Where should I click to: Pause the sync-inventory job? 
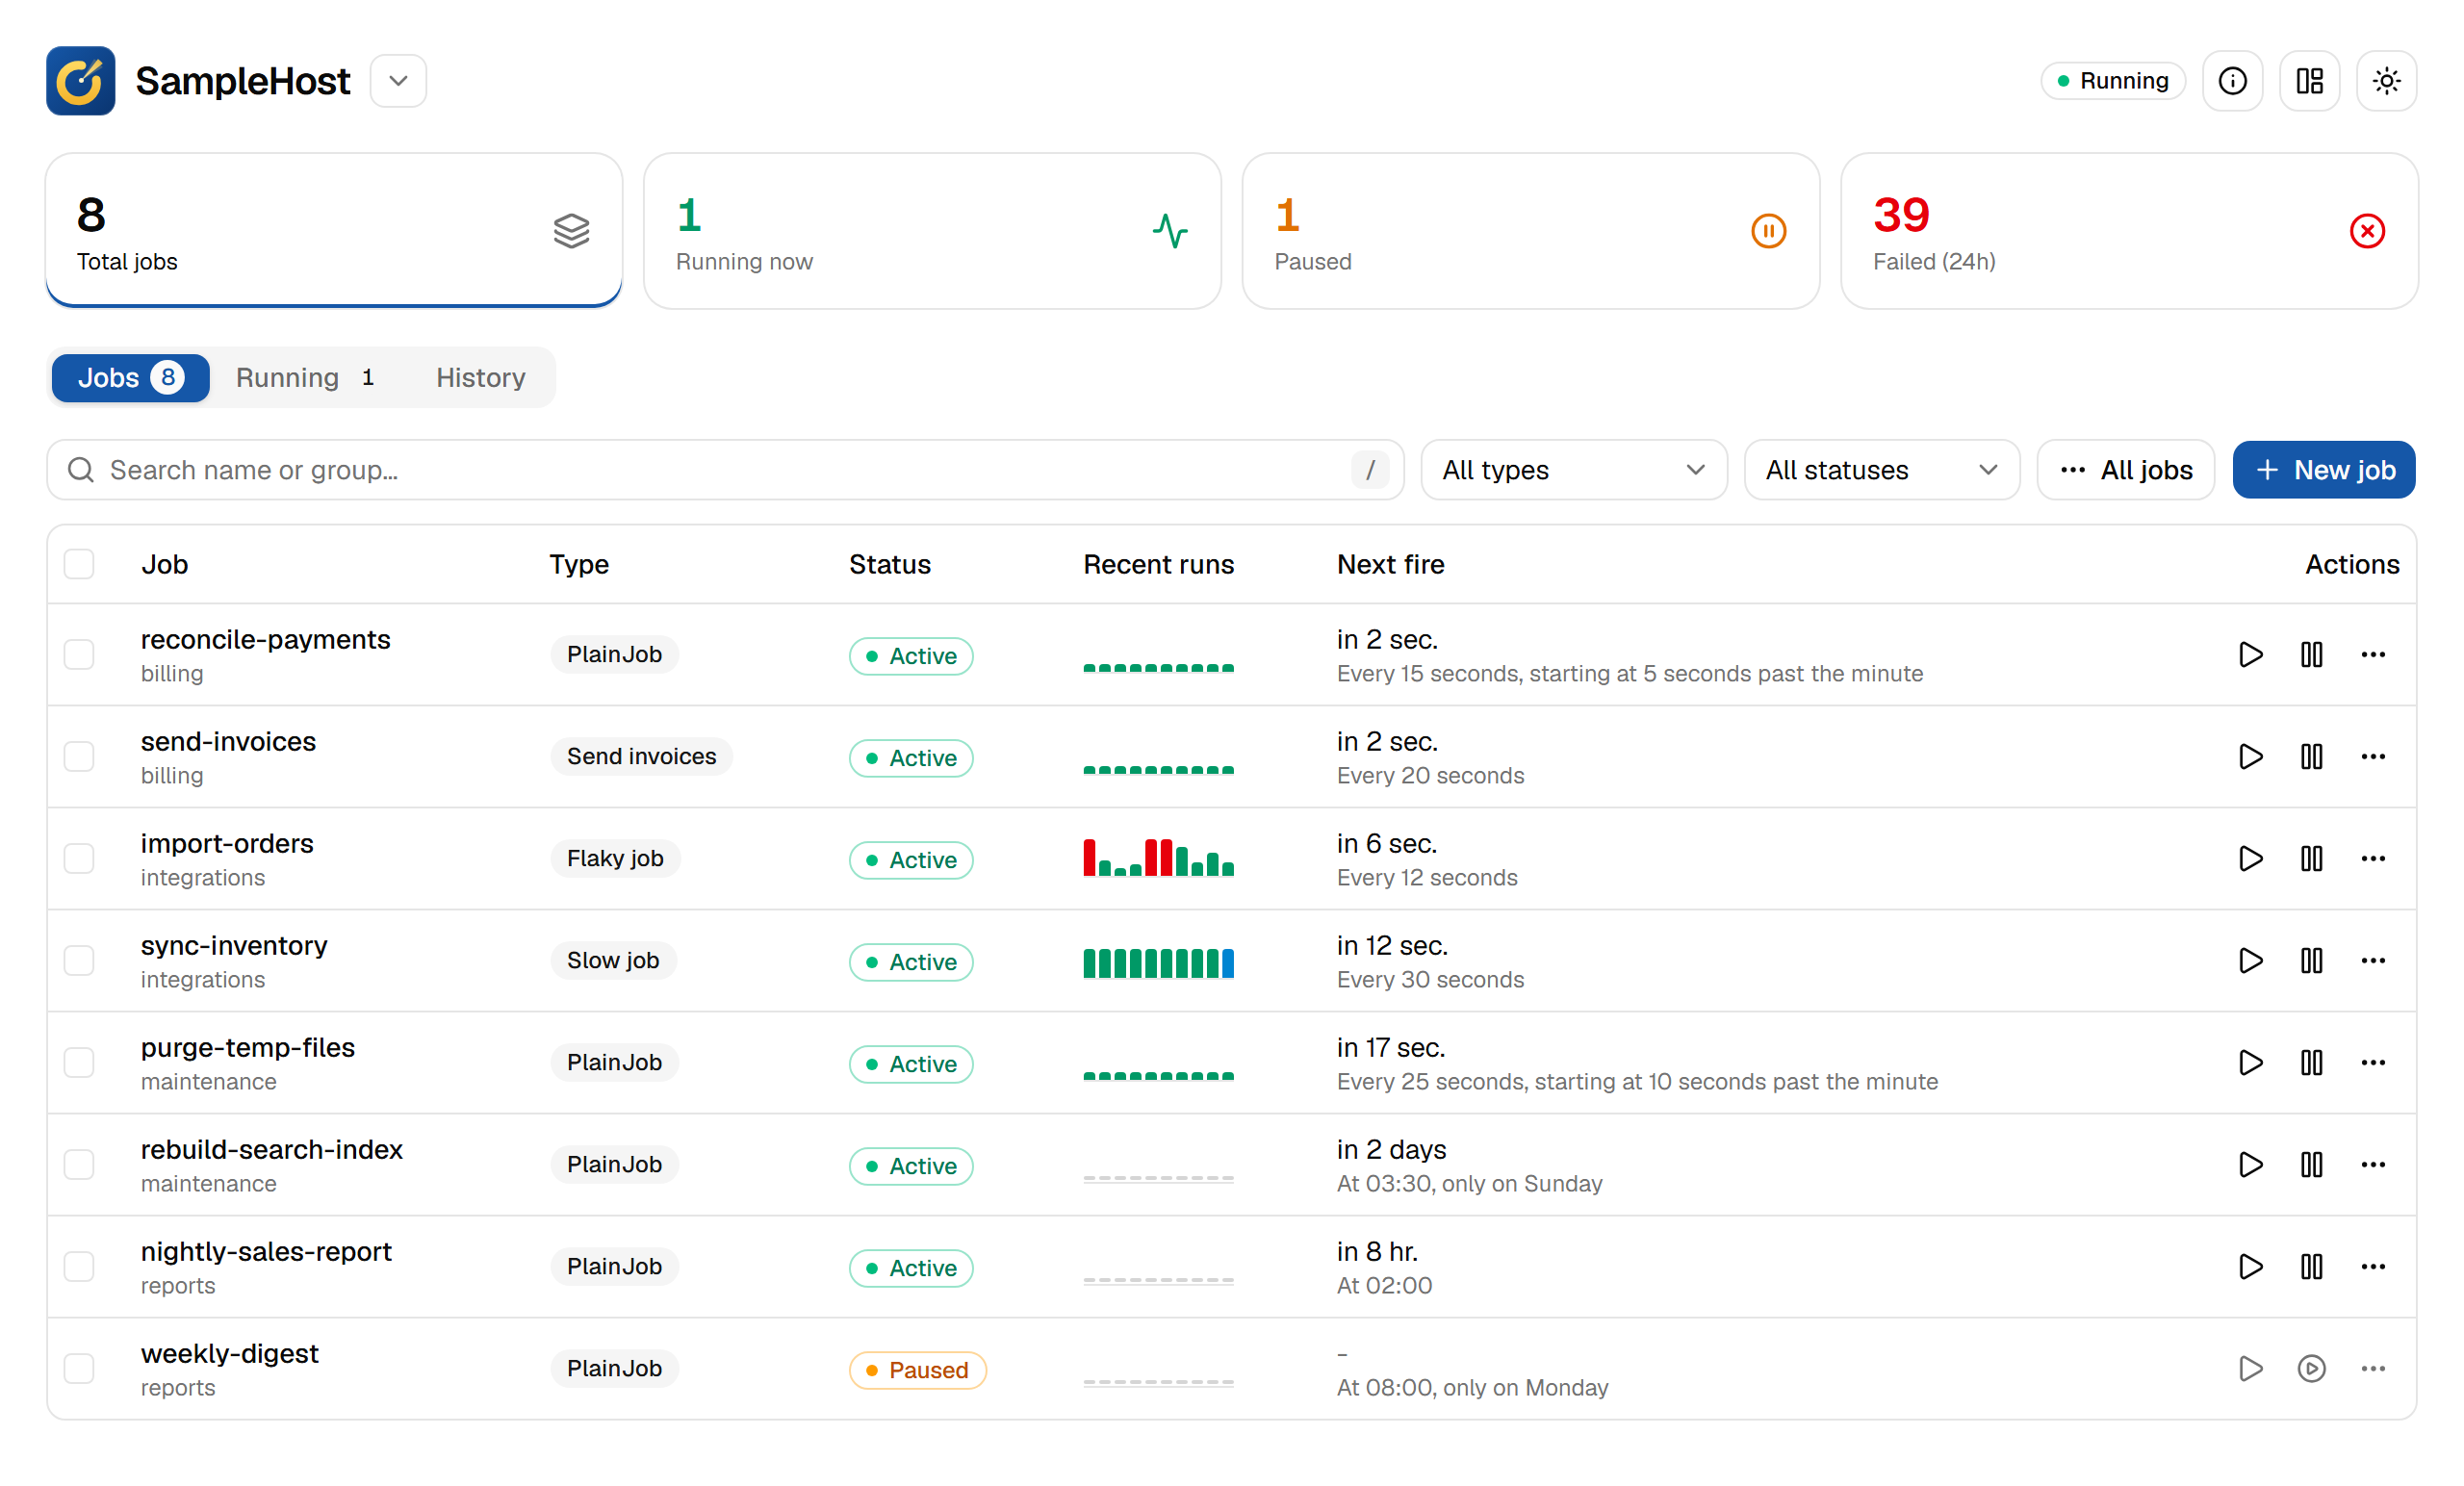point(2311,960)
